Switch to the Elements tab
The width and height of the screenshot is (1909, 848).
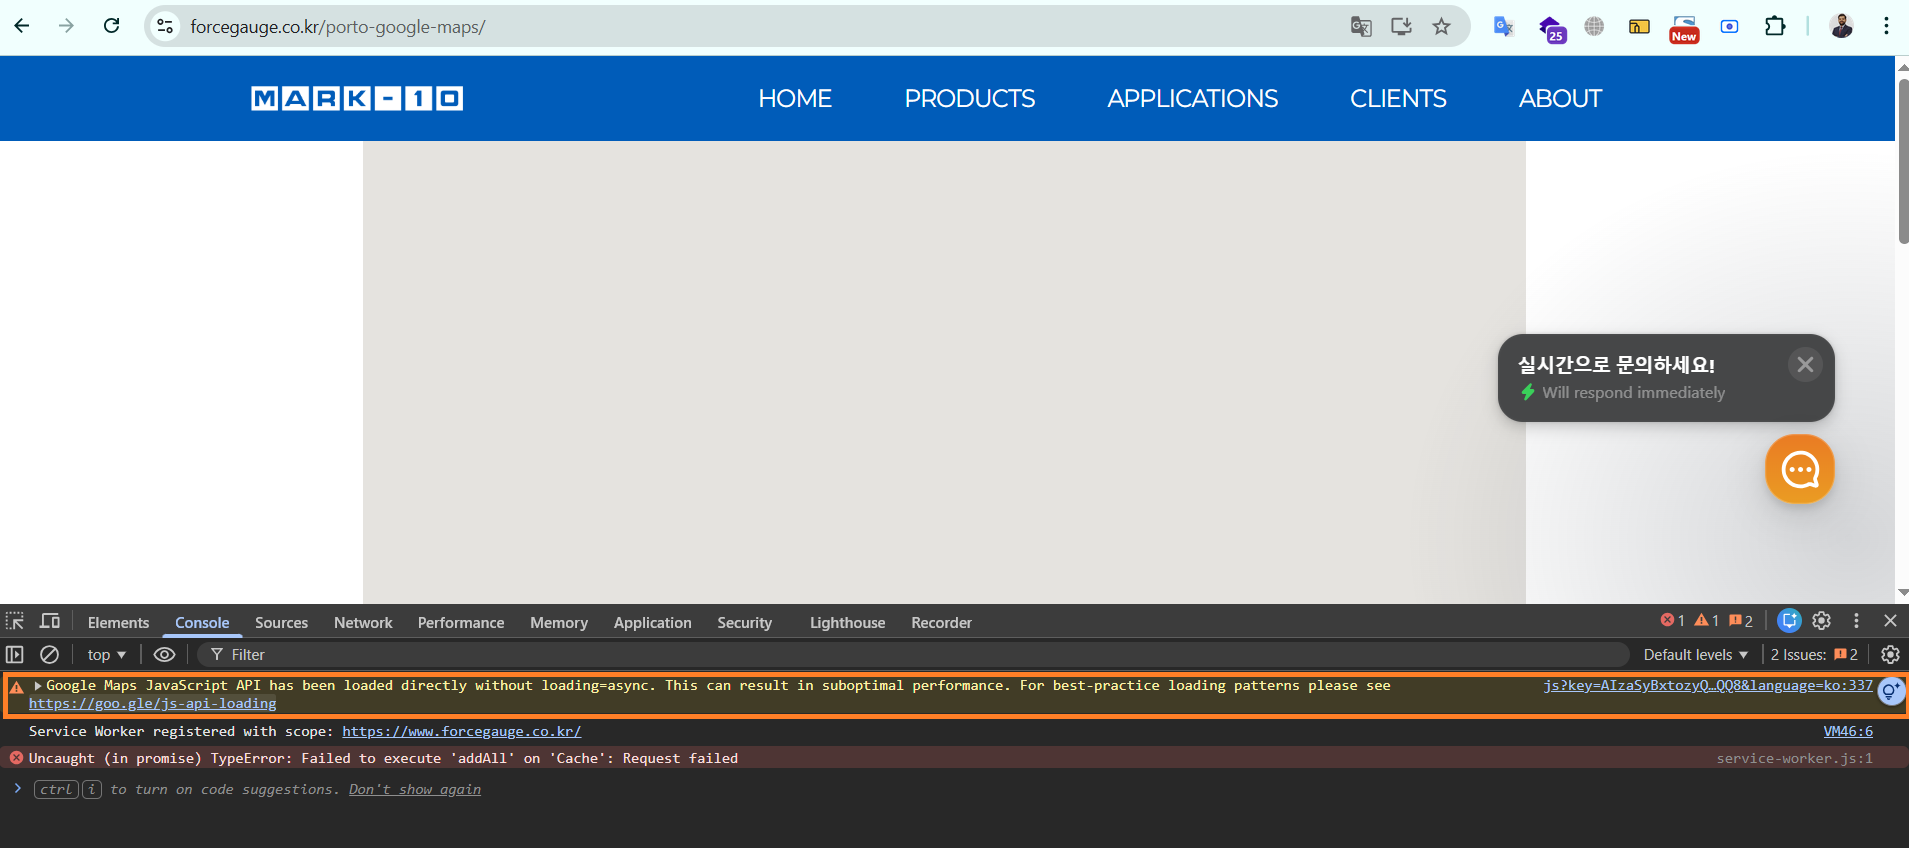118,622
